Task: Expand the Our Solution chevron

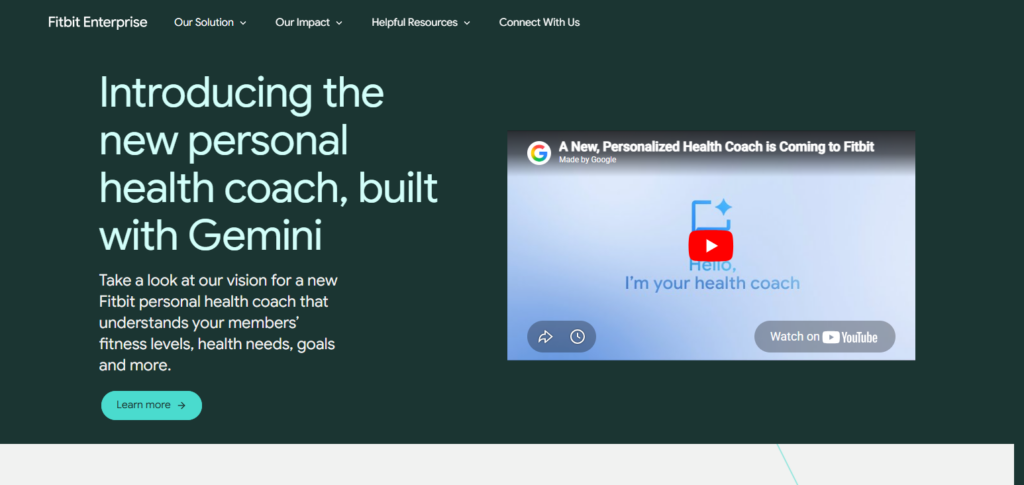Action: point(243,23)
